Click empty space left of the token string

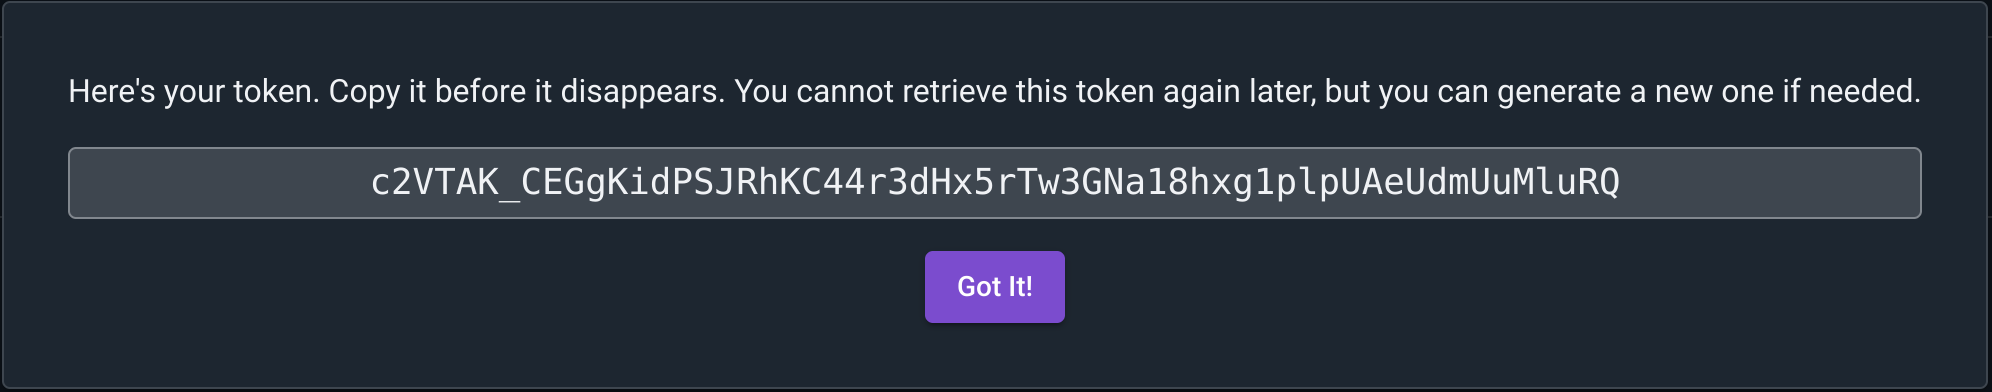pyautogui.click(x=220, y=183)
